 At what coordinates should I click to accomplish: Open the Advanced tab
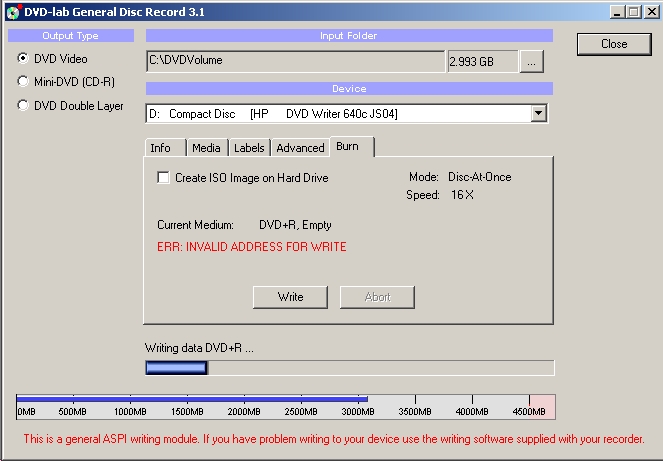pyautogui.click(x=301, y=148)
